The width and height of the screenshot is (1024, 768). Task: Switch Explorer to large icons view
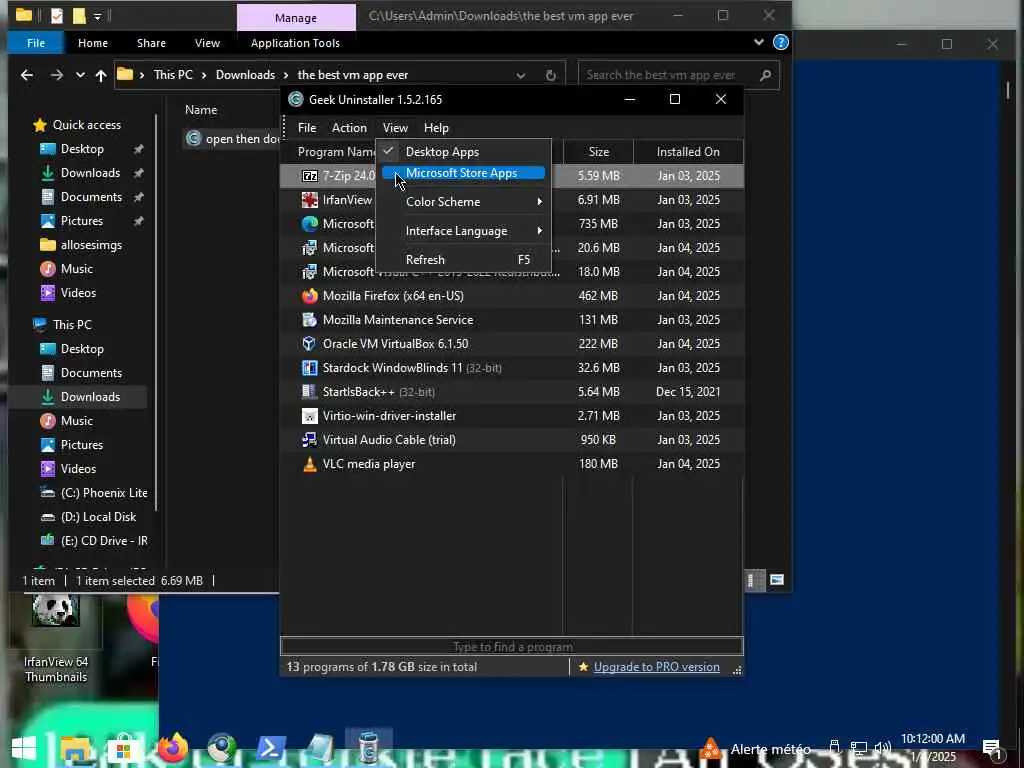pos(776,580)
